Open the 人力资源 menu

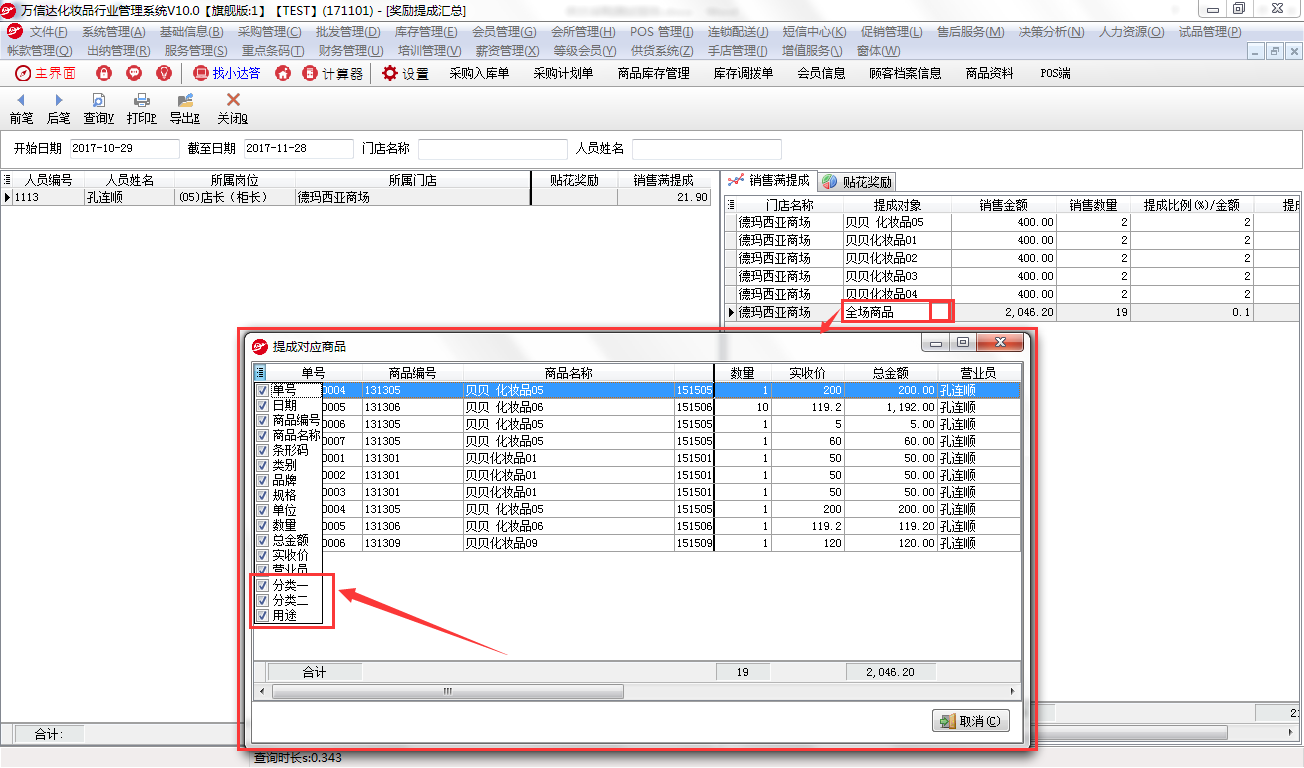1131,32
